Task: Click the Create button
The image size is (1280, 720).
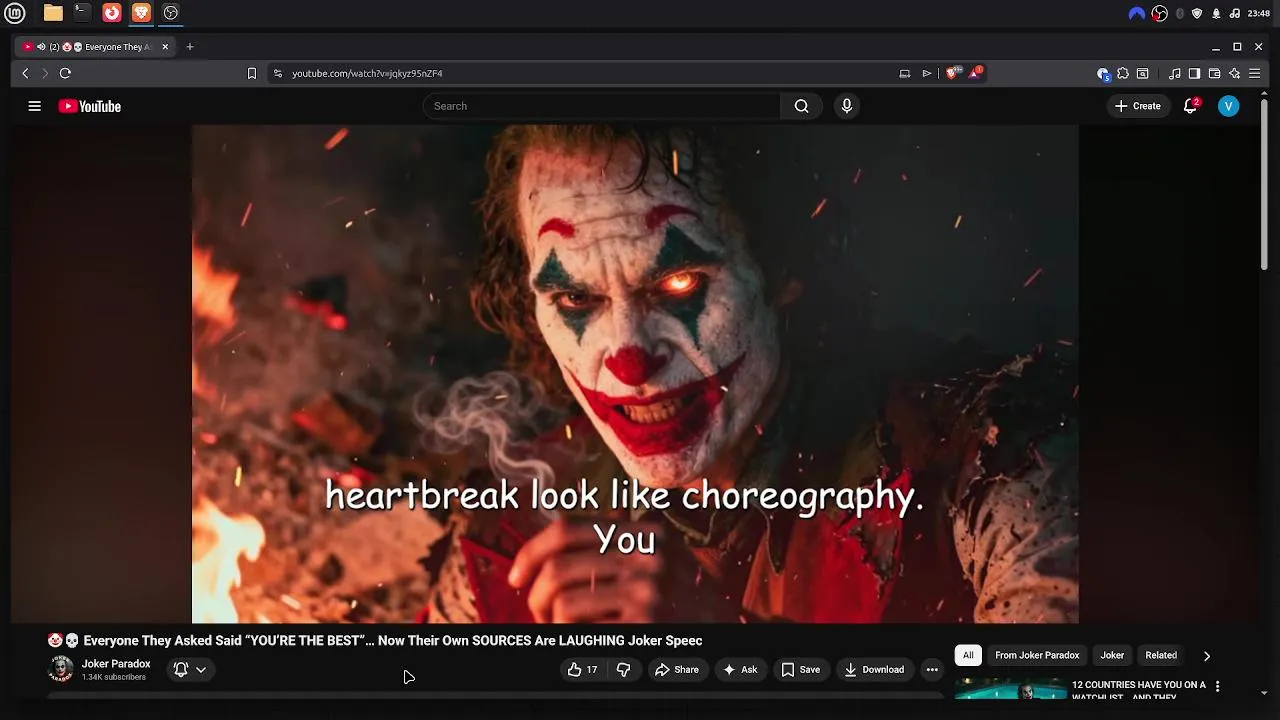Action: [x=1138, y=106]
